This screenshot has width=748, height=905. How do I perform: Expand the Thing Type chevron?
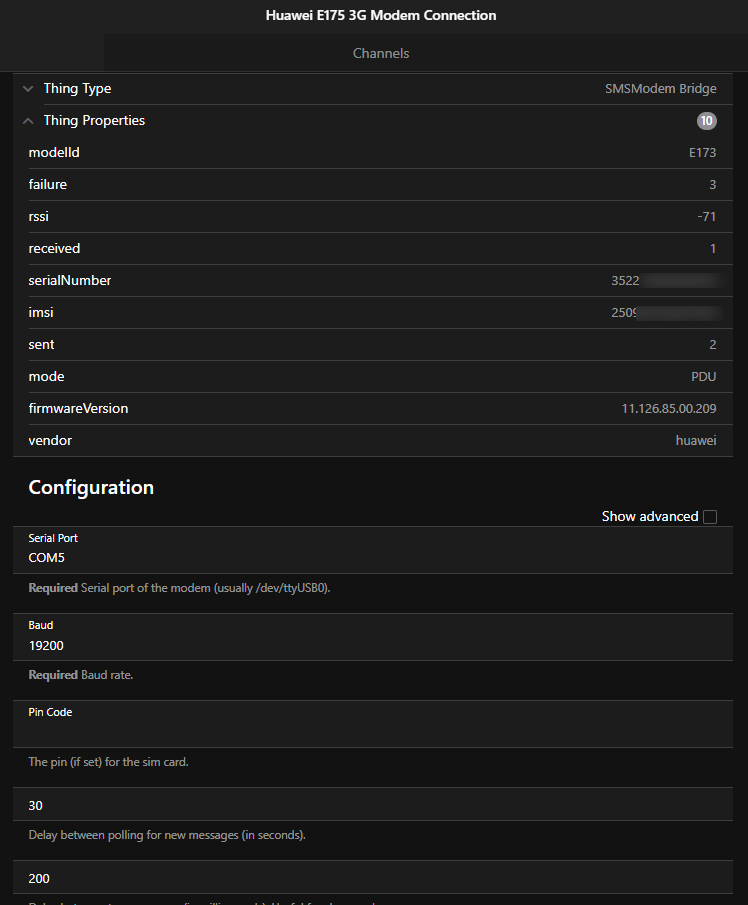[x=28, y=89]
